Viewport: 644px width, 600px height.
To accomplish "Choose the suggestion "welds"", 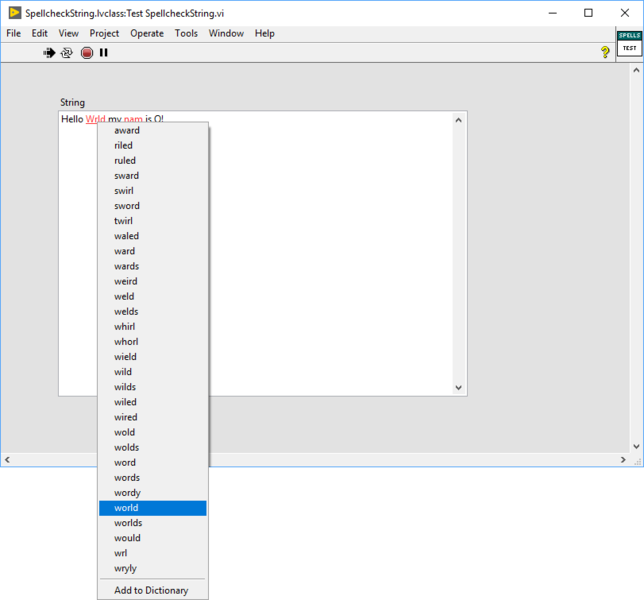I will click(152, 312).
